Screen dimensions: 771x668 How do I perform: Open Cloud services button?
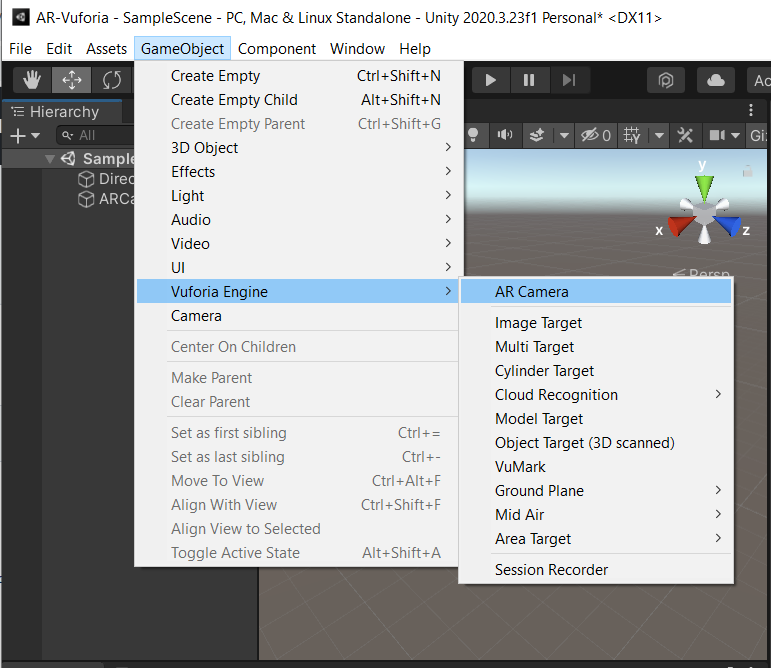pyautogui.click(x=715, y=80)
